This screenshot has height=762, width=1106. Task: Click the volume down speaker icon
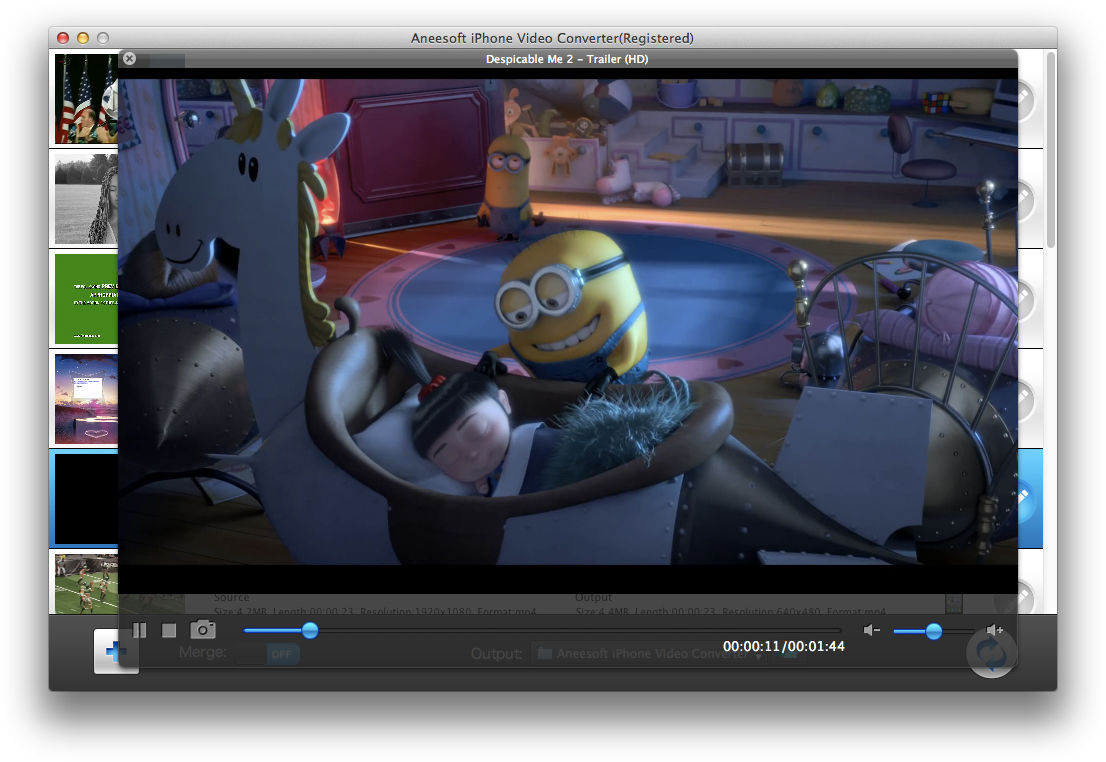(x=872, y=630)
